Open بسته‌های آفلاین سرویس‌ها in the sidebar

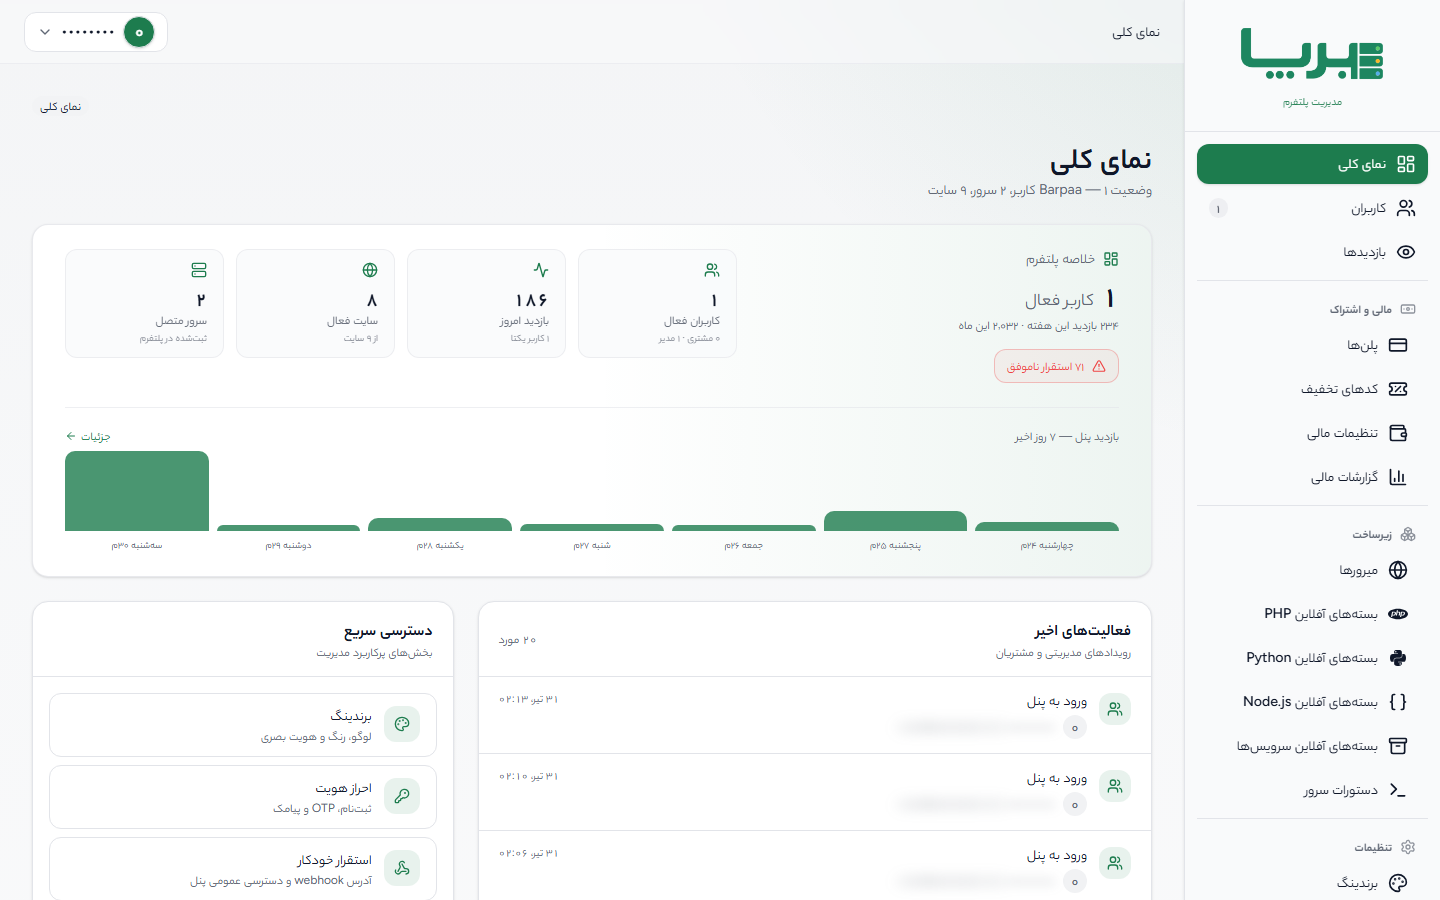click(x=1312, y=746)
